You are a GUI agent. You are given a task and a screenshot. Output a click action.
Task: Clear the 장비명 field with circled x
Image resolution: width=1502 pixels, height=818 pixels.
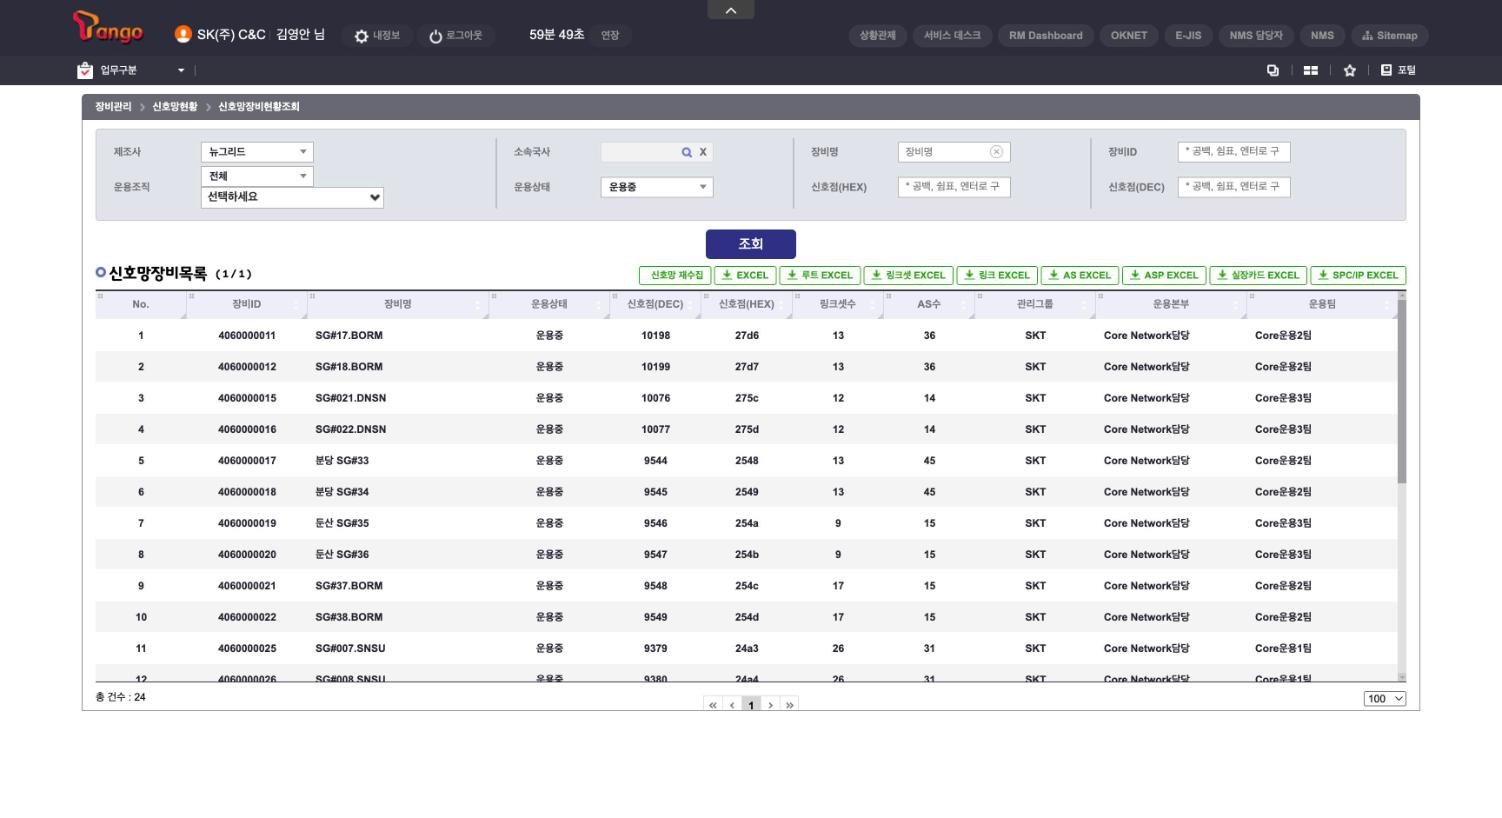click(996, 152)
